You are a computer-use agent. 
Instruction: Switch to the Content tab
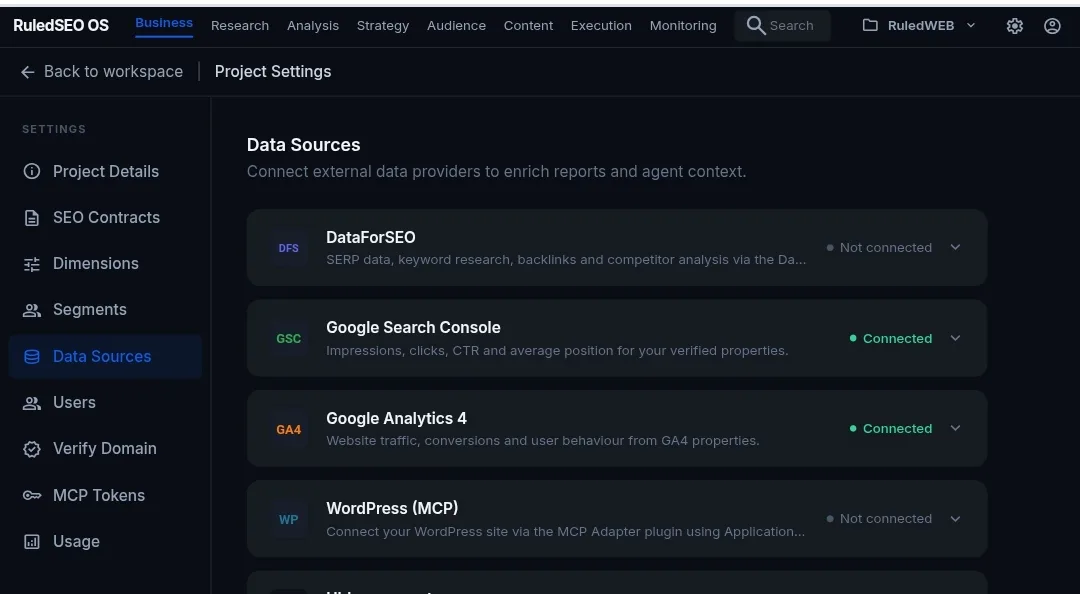click(528, 25)
